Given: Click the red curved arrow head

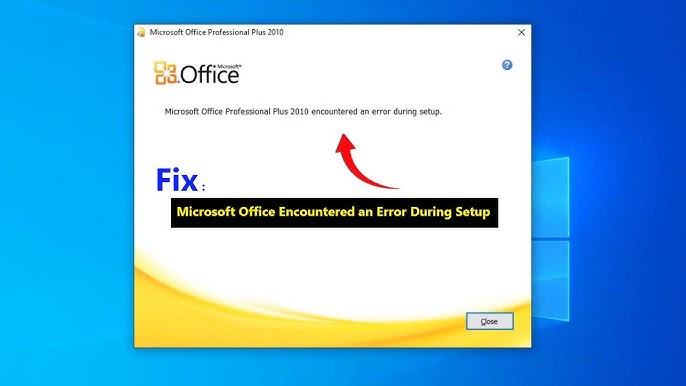Looking at the screenshot, I should pyautogui.click(x=346, y=144).
